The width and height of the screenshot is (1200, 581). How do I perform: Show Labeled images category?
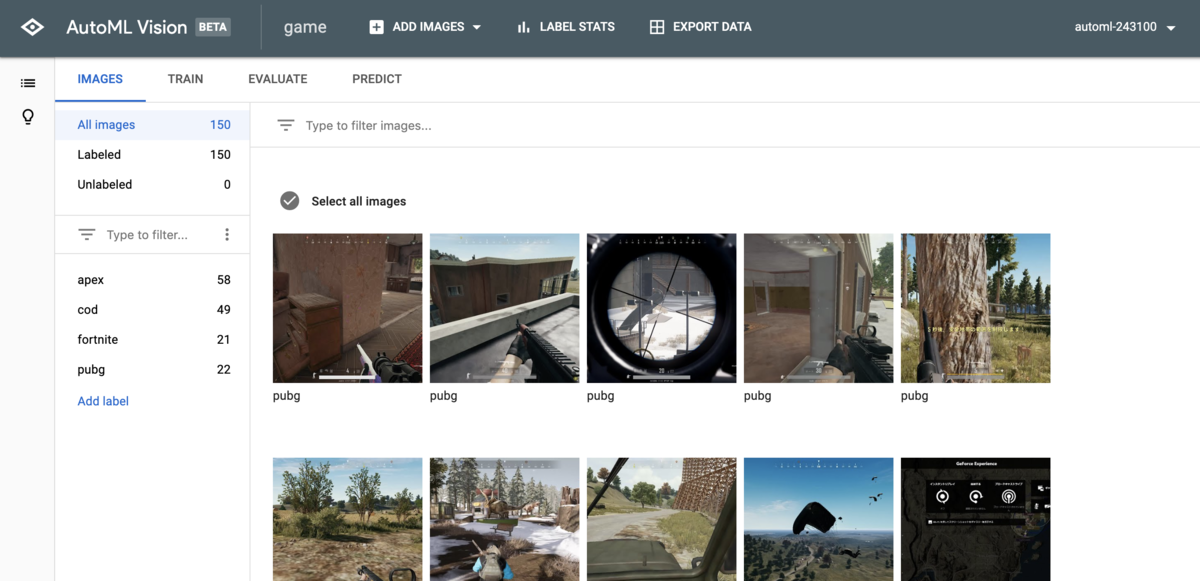click(152, 155)
